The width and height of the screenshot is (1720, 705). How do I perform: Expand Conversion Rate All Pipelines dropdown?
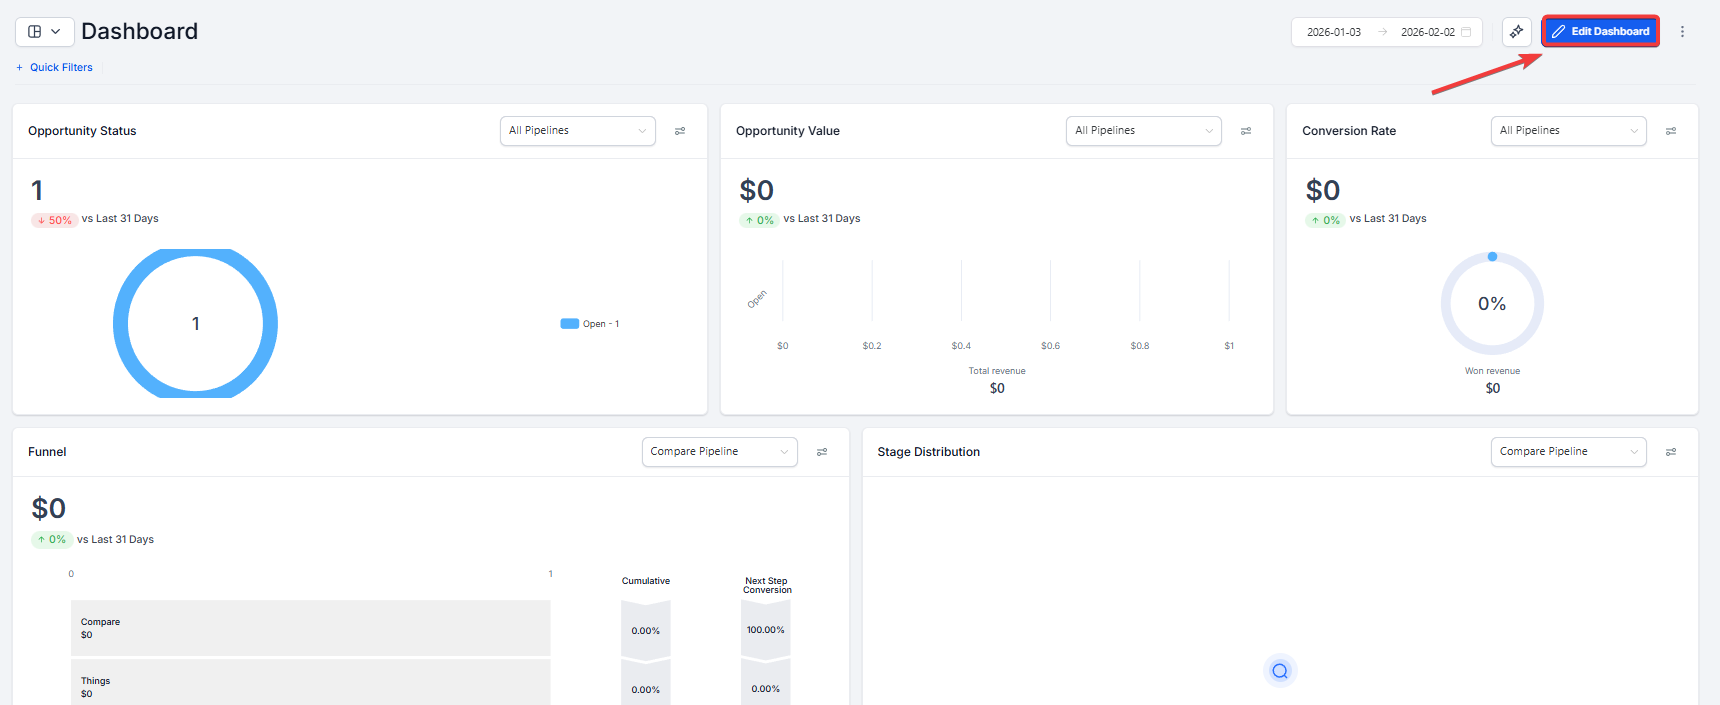[1568, 131]
